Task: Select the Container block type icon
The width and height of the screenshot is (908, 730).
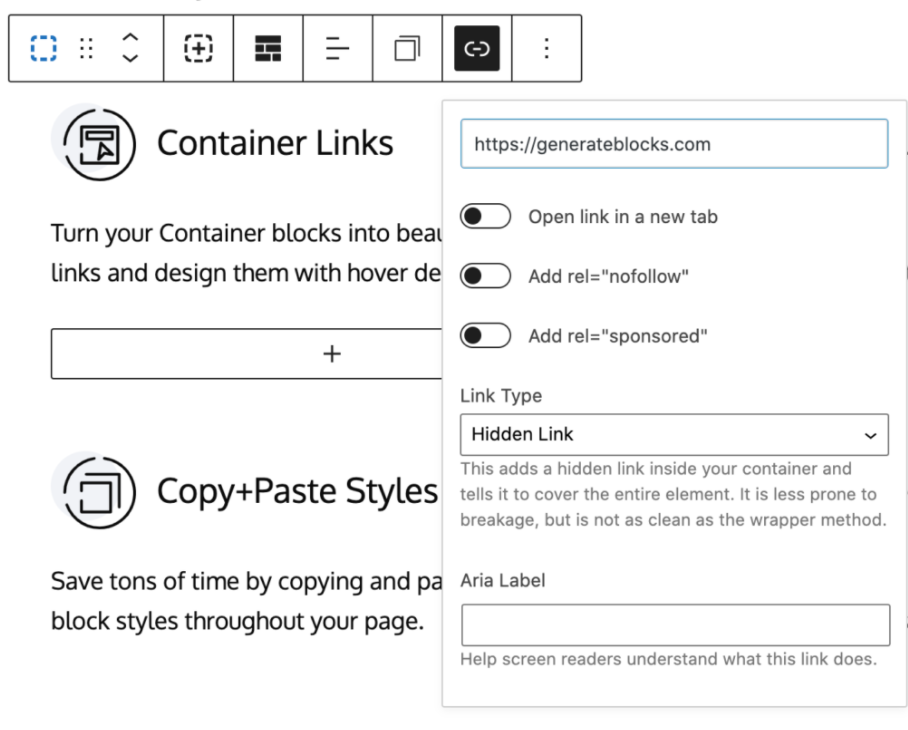Action: pyautogui.click(x=43, y=48)
